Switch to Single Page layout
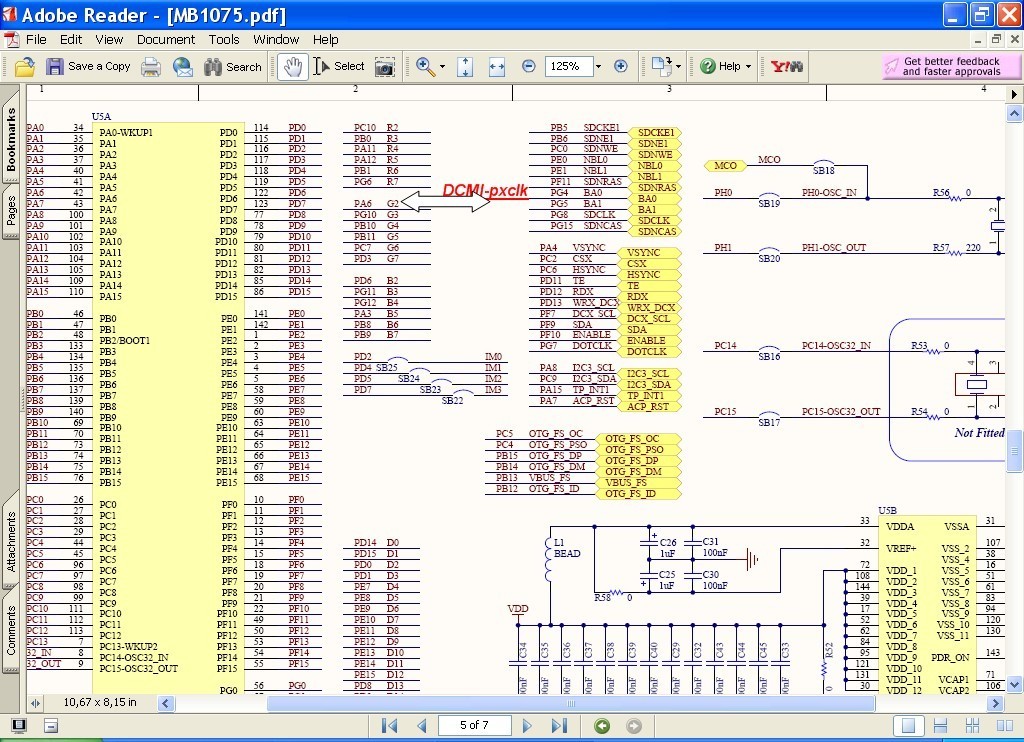The width and height of the screenshot is (1024, 742). coord(908,726)
